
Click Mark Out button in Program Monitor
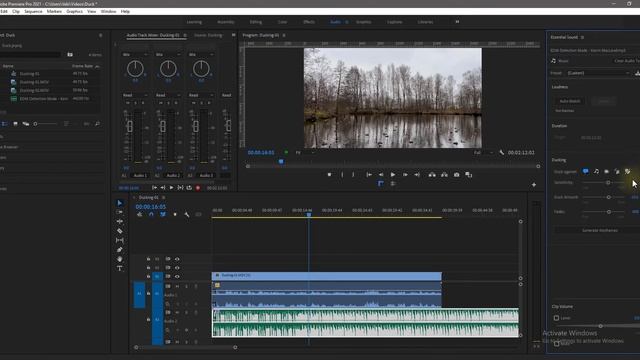pyautogui.click(x=353, y=175)
